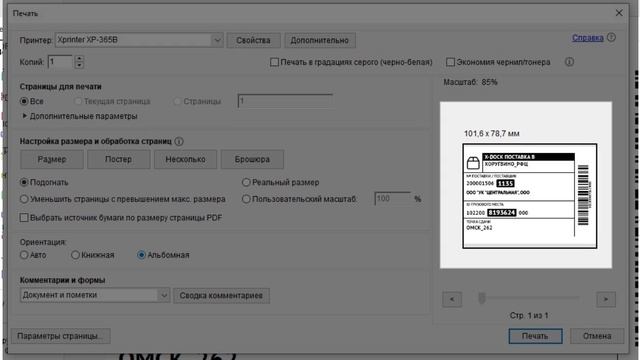Open the Xprinter XP-365B printer dropdown

(139, 40)
